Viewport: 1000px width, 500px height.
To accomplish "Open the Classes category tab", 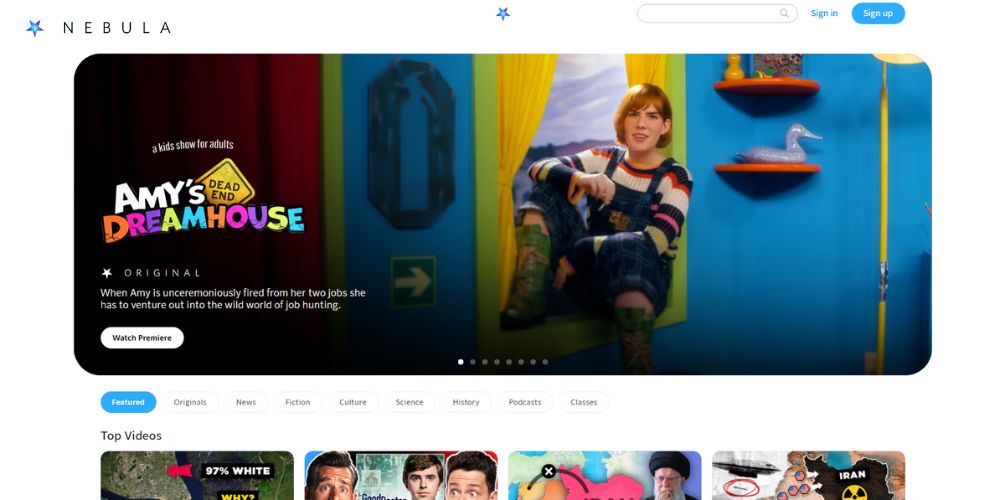I will pyautogui.click(x=584, y=402).
